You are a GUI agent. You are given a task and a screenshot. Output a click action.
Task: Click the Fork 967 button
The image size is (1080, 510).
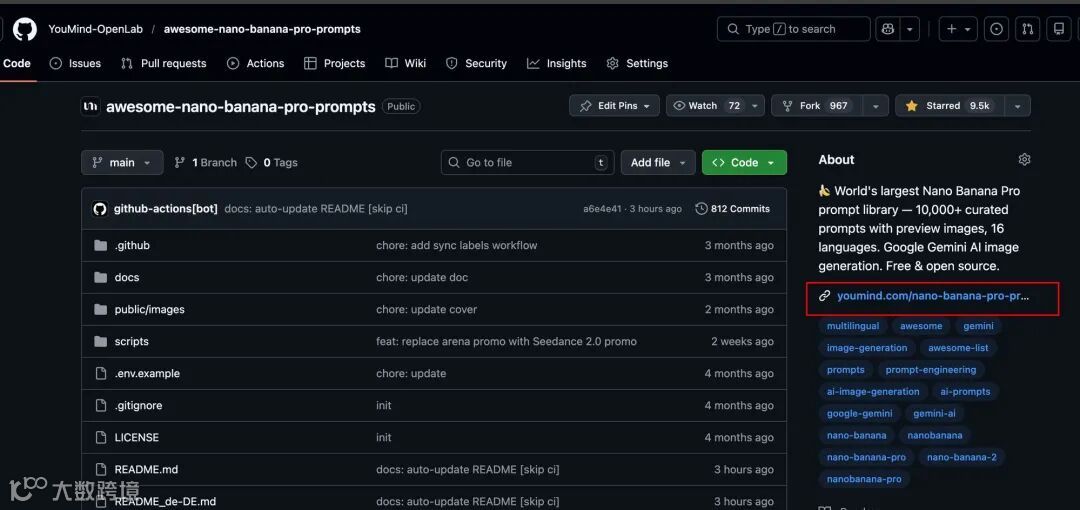coord(818,105)
